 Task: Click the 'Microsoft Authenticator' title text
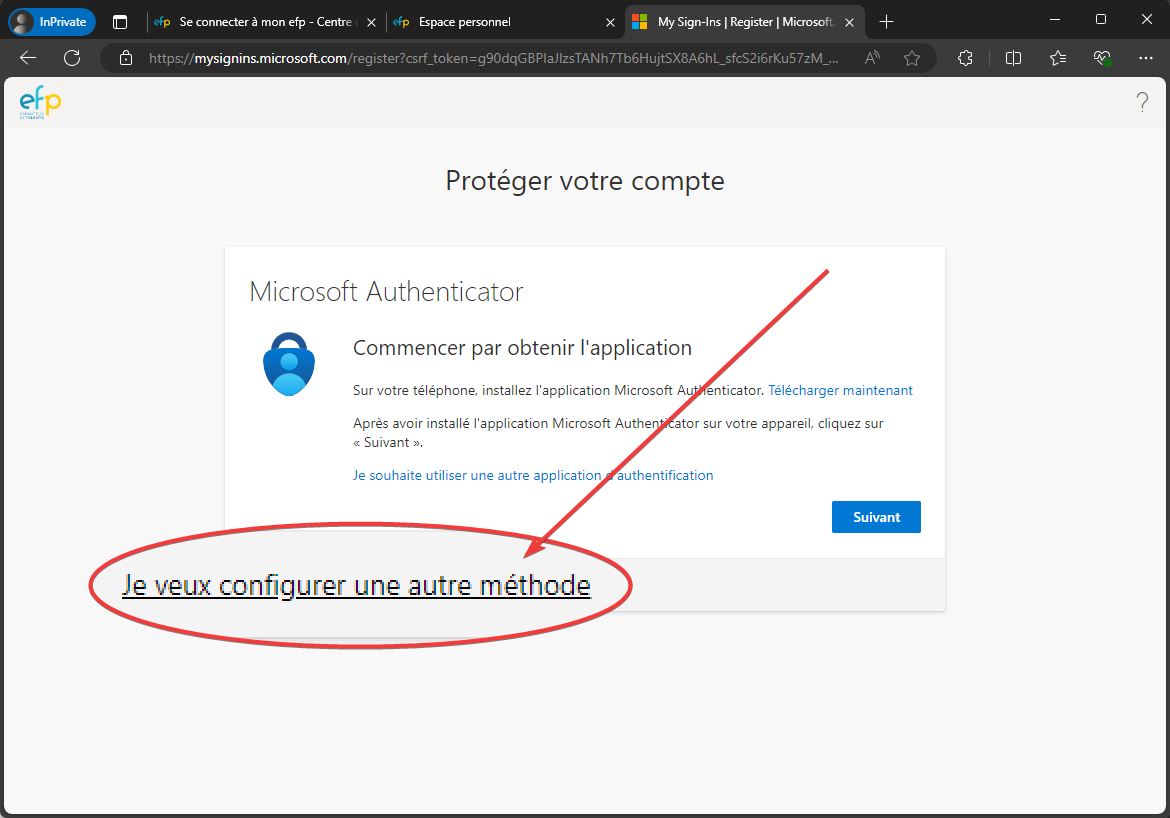tap(386, 291)
